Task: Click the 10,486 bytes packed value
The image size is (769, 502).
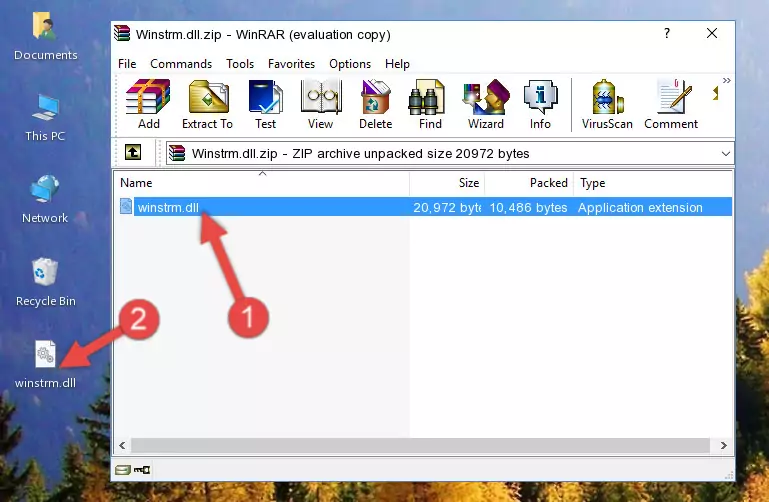Action: [528, 207]
